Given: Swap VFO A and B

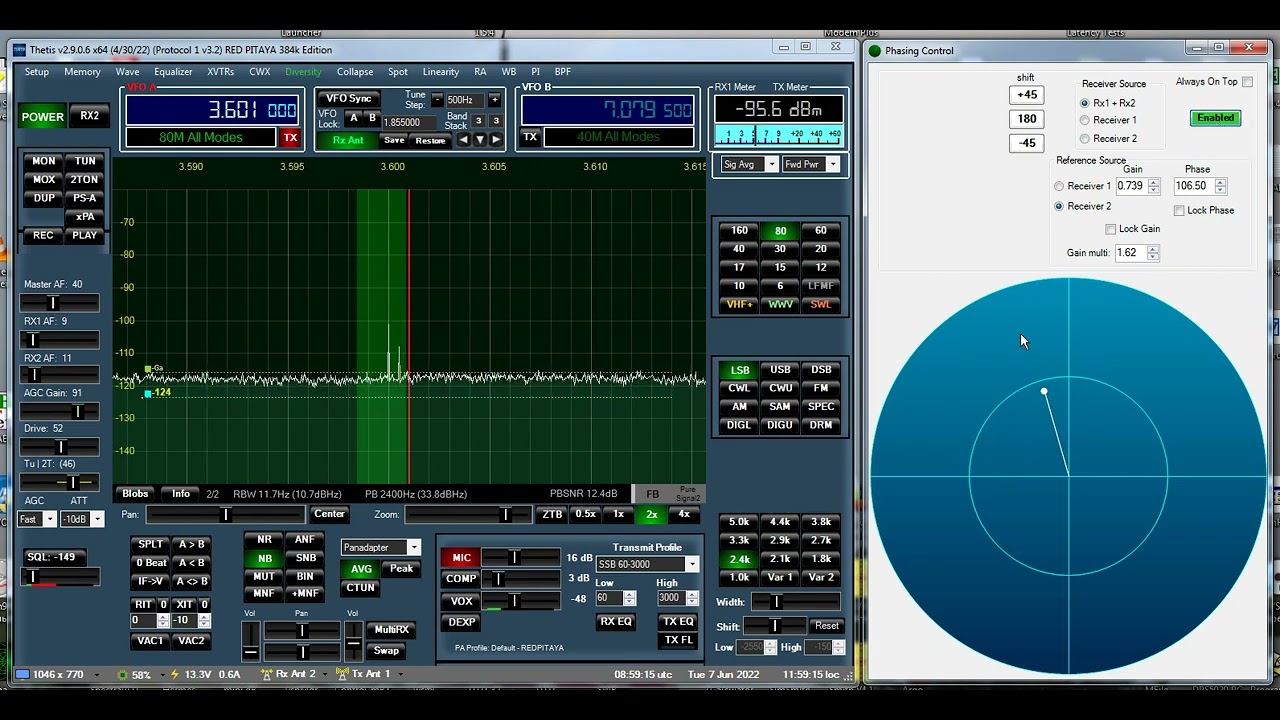Looking at the screenshot, I should point(191,581).
